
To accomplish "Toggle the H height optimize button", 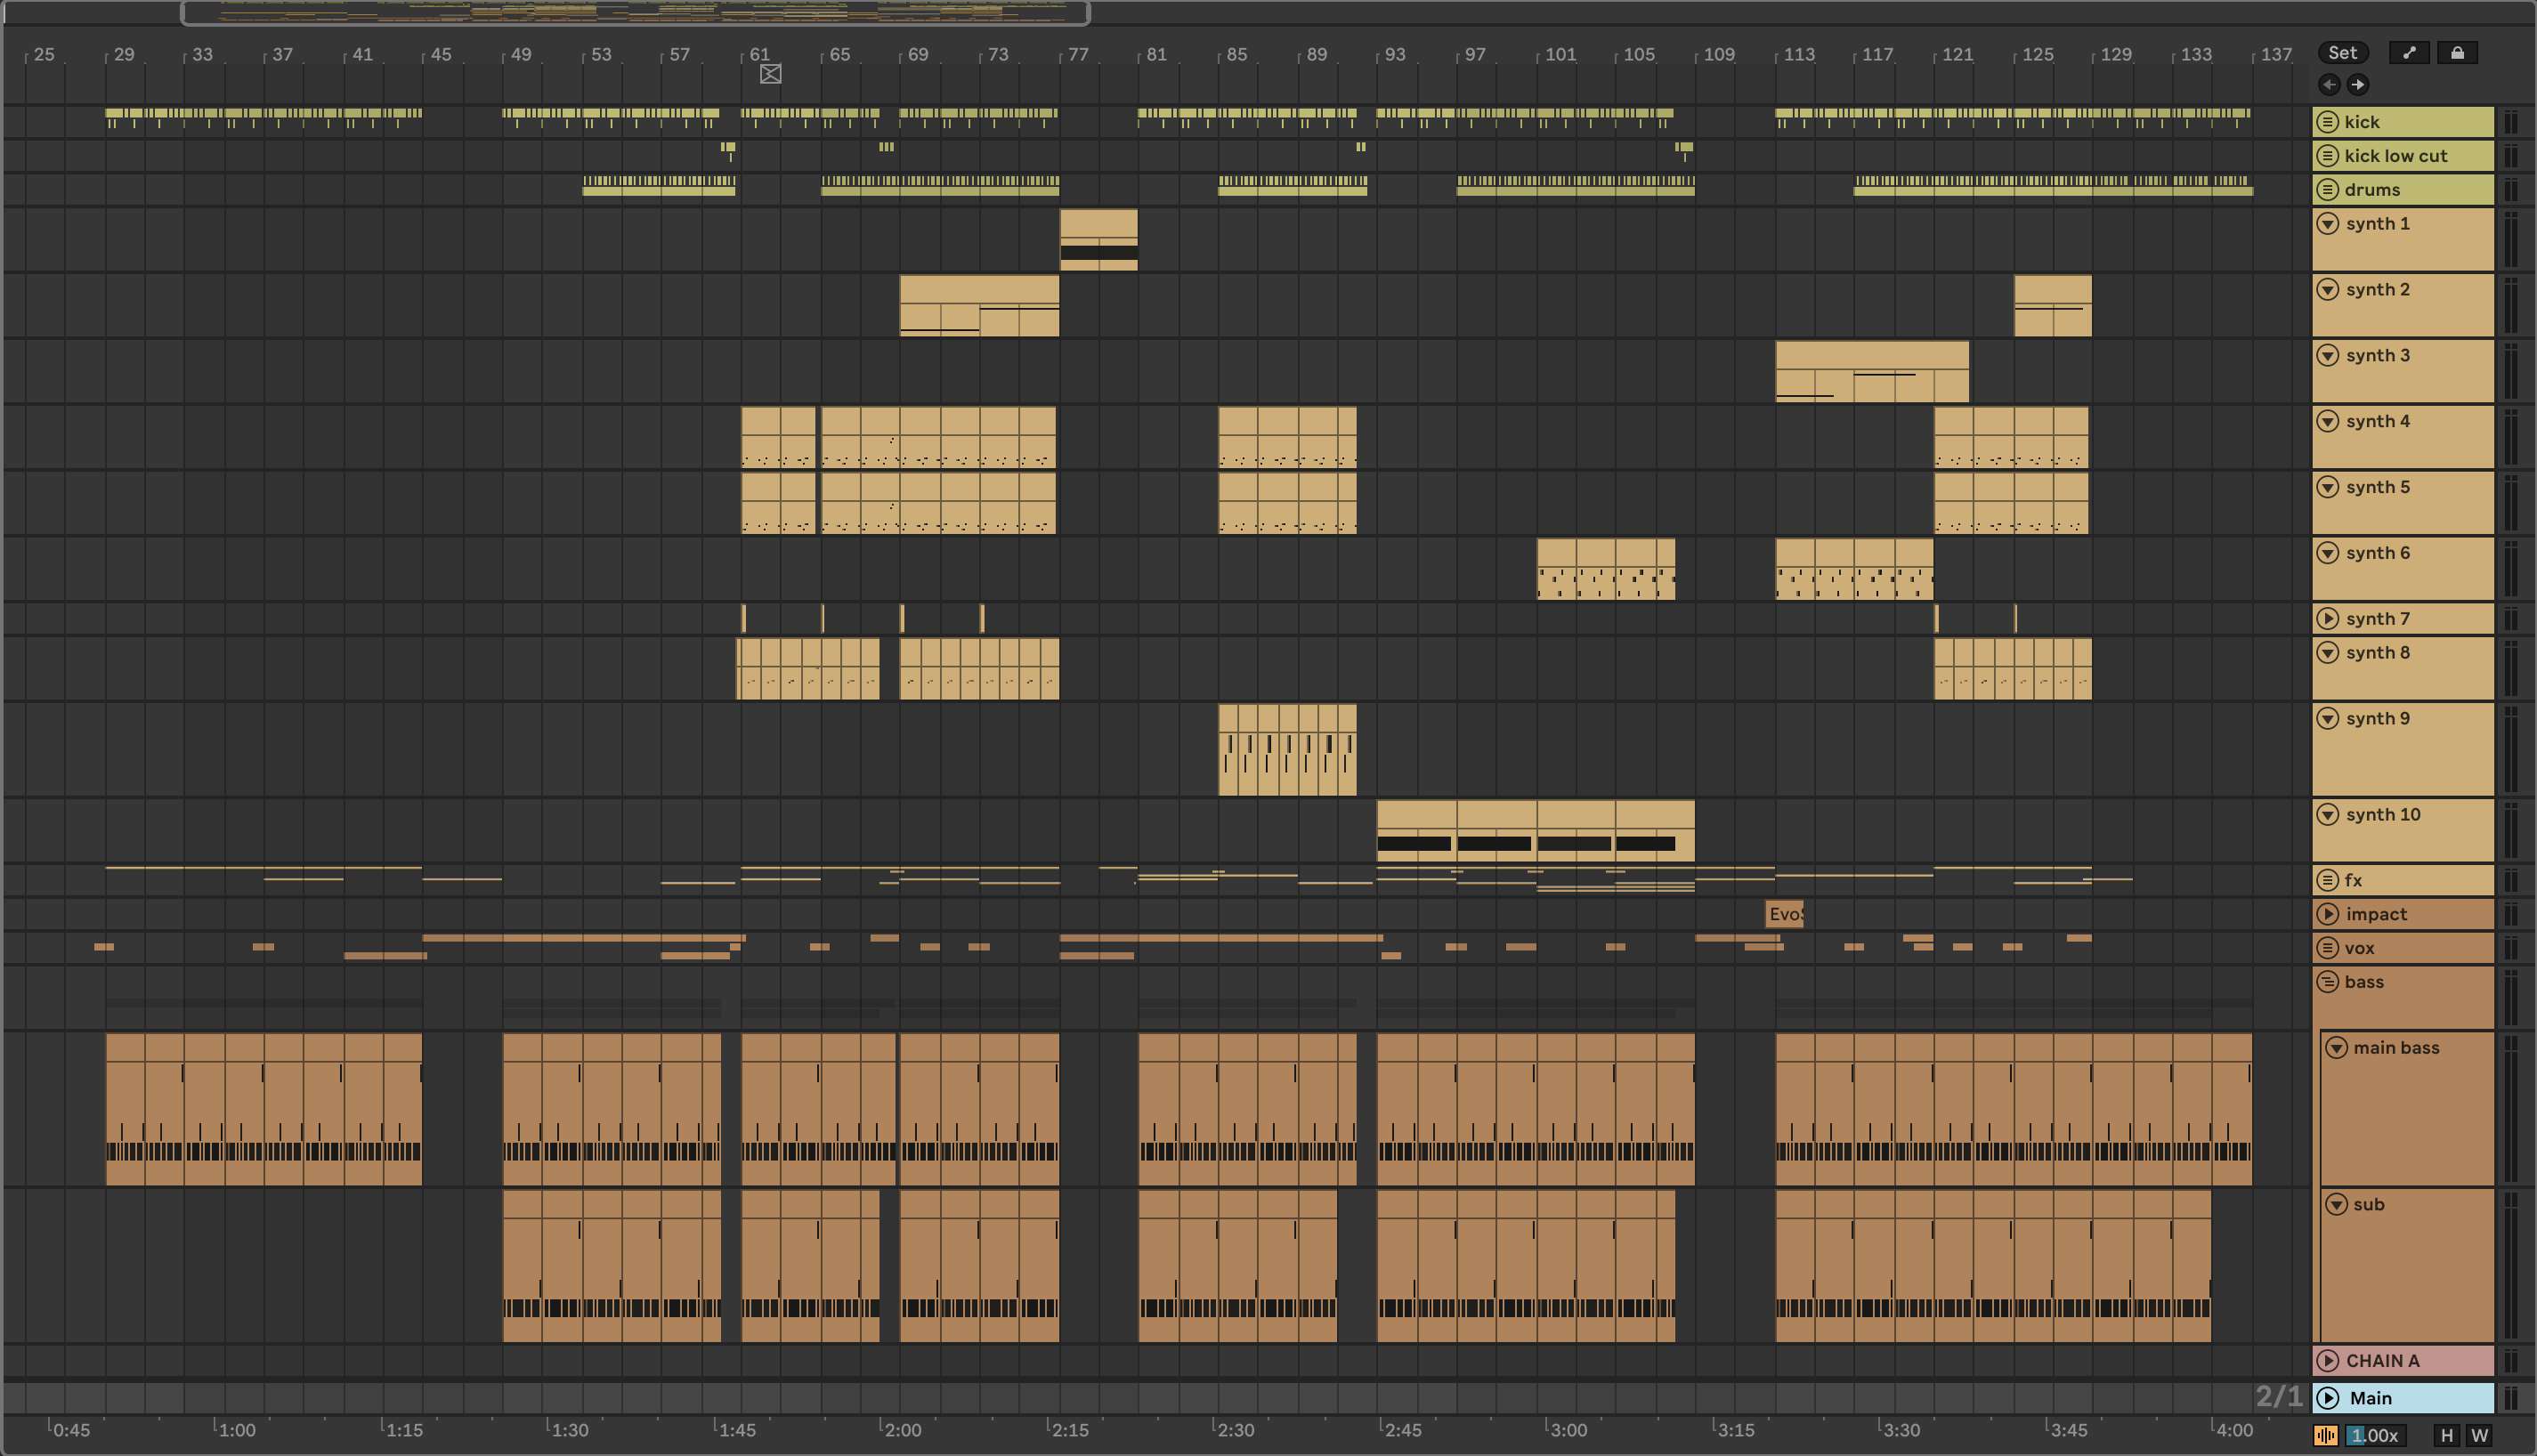I will tap(2447, 1435).
